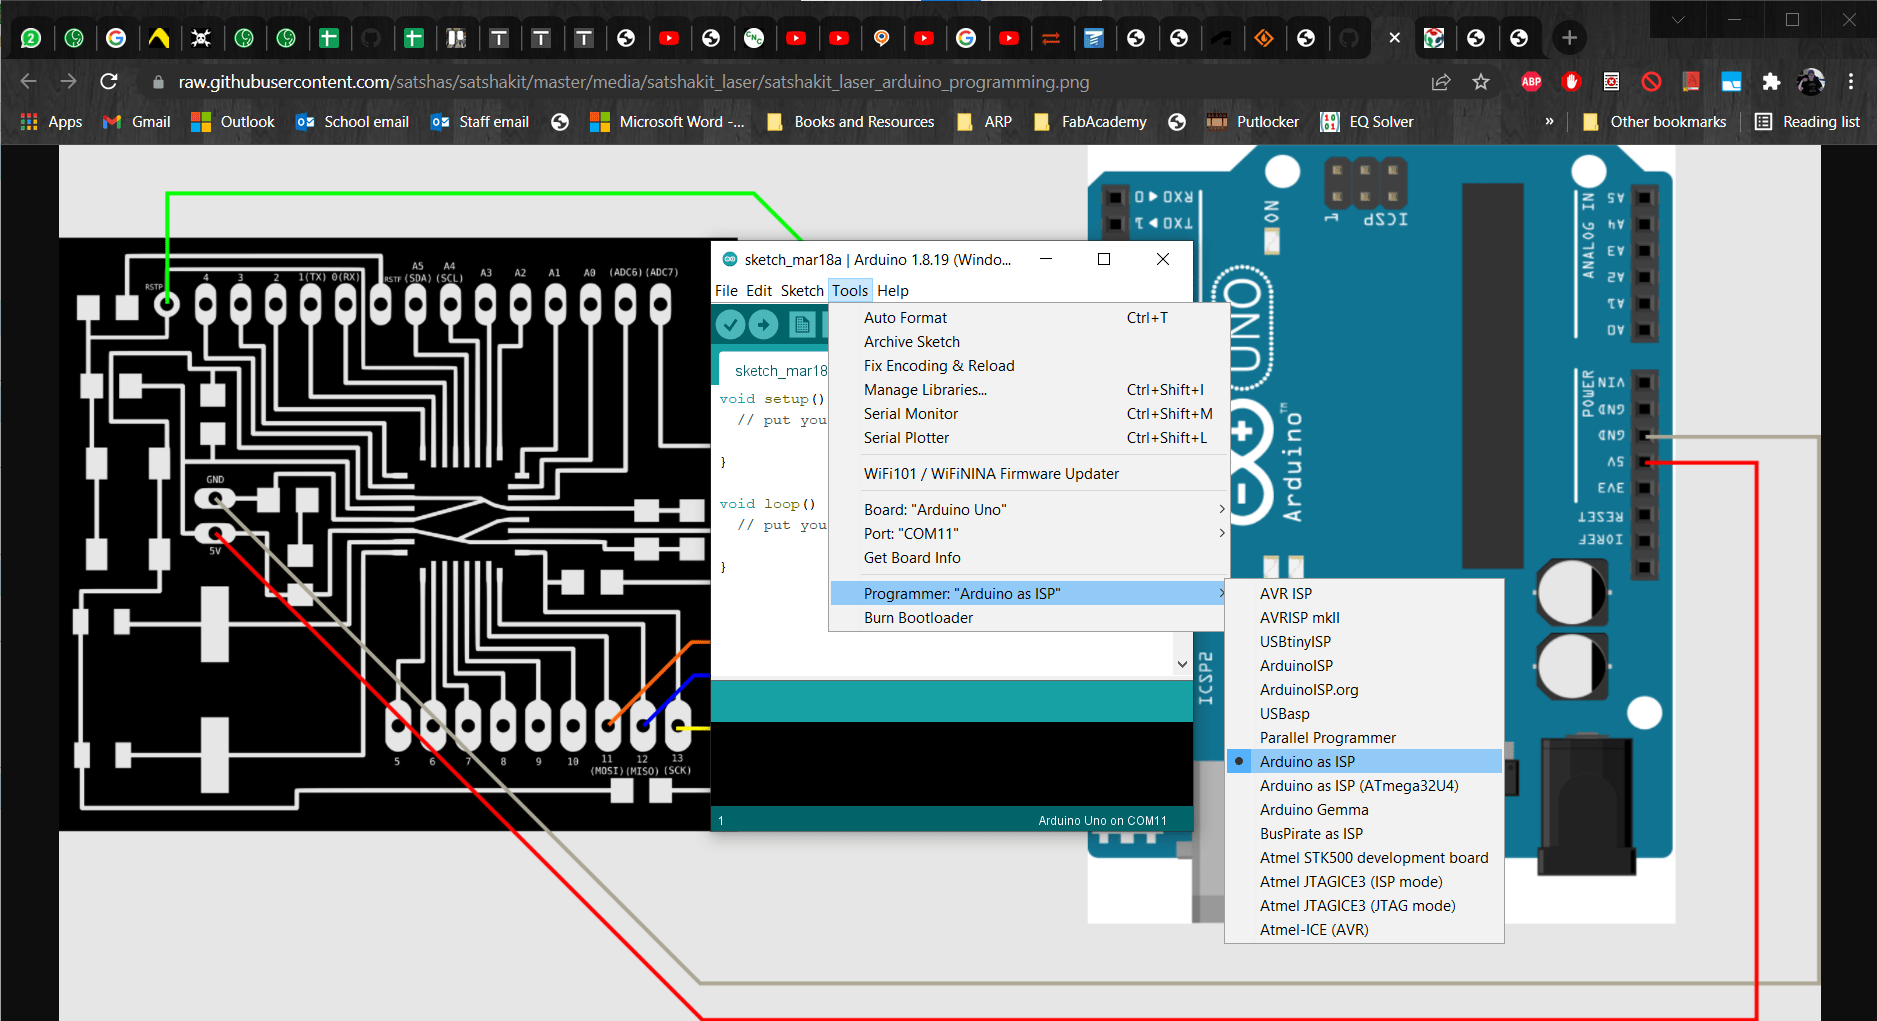Switch to the orange map pin tab
The image size is (1877, 1021).
tap(881, 38)
